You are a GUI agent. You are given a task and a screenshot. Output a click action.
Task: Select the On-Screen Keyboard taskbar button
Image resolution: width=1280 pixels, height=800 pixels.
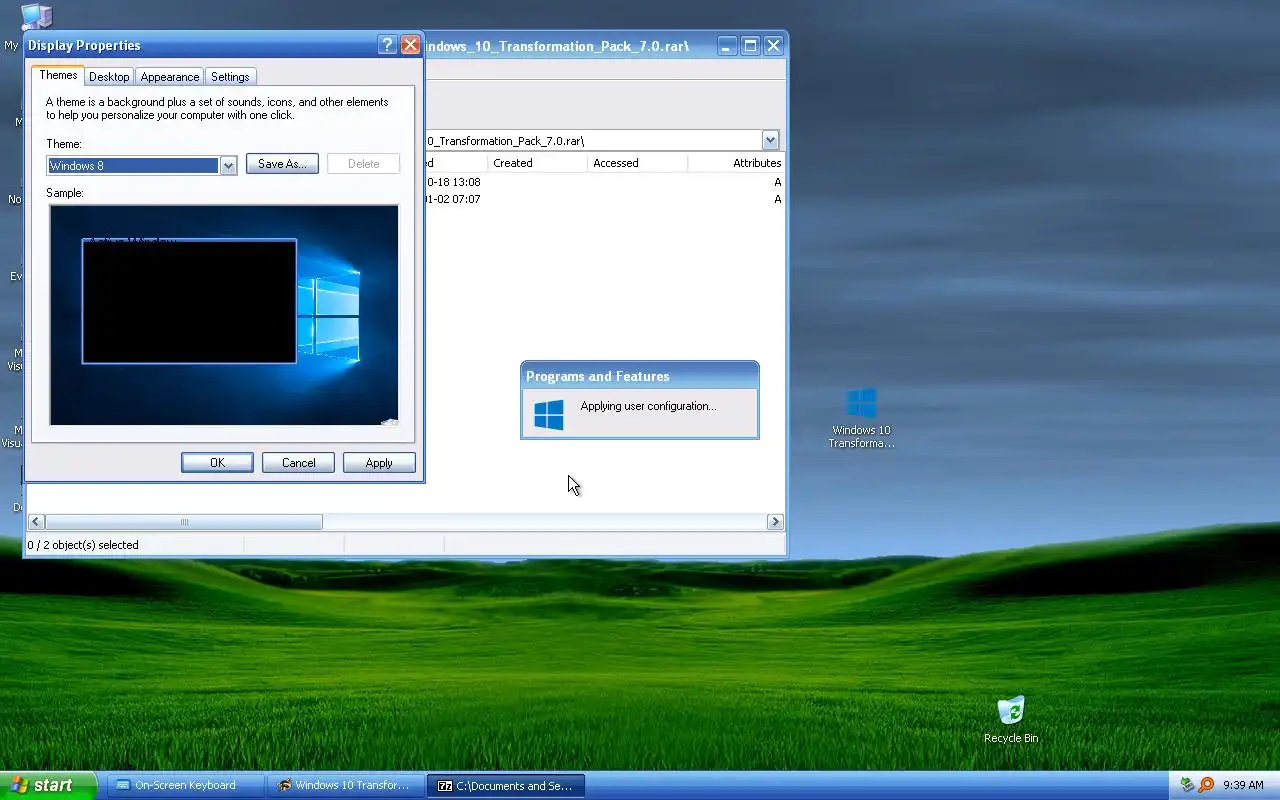(185, 785)
